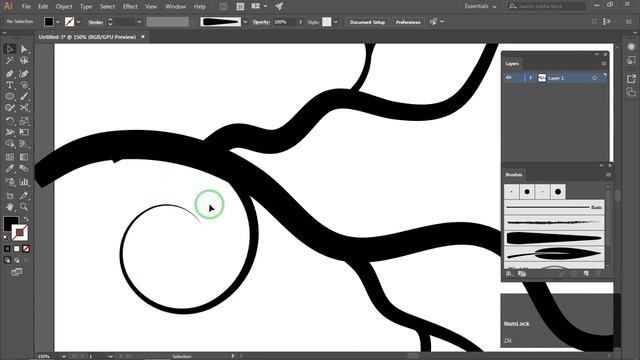This screenshot has width=640, height=360.
Task: Toggle Layer 1 visibility eye
Action: coord(509,78)
